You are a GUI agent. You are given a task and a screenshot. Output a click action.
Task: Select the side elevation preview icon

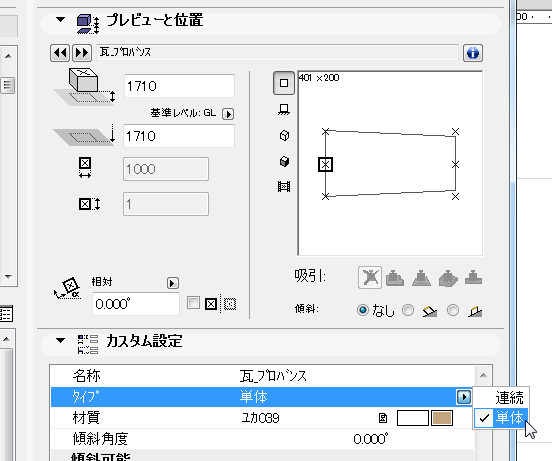284,110
